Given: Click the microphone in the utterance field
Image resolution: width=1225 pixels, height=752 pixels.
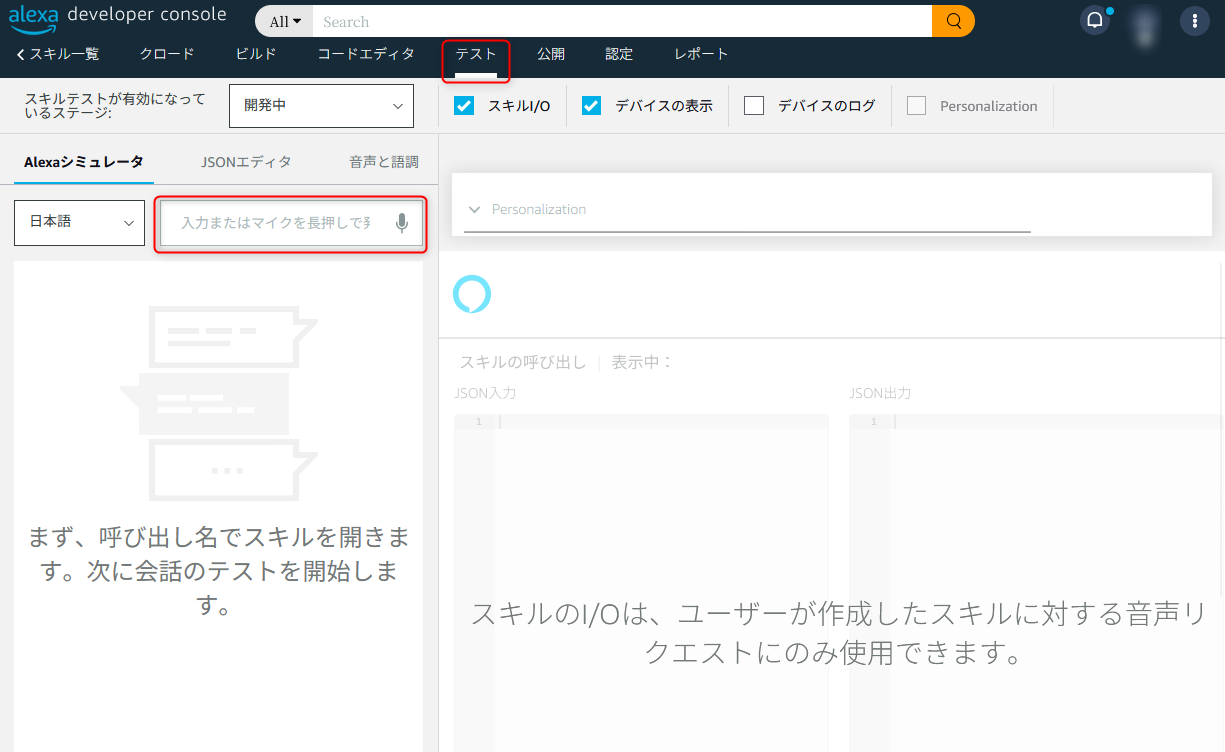Looking at the screenshot, I should coord(401,223).
